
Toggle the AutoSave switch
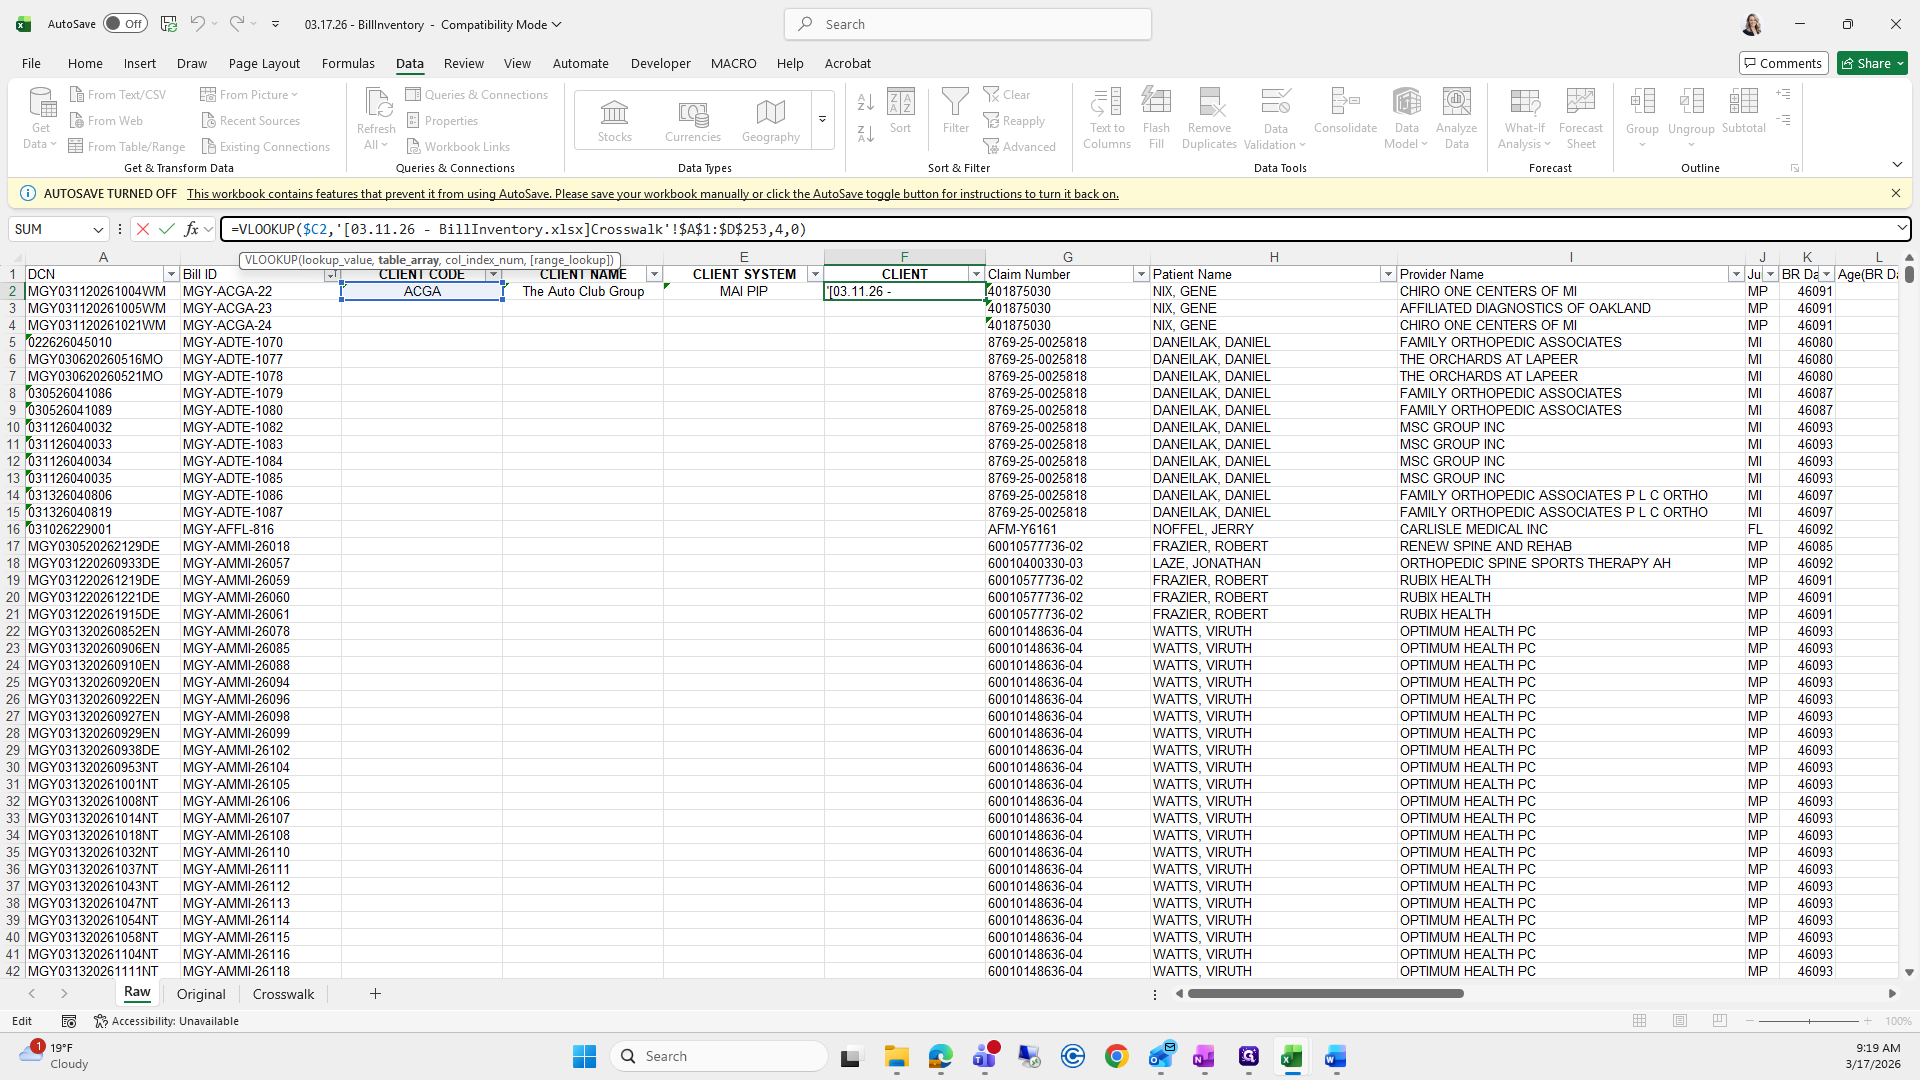coord(124,24)
